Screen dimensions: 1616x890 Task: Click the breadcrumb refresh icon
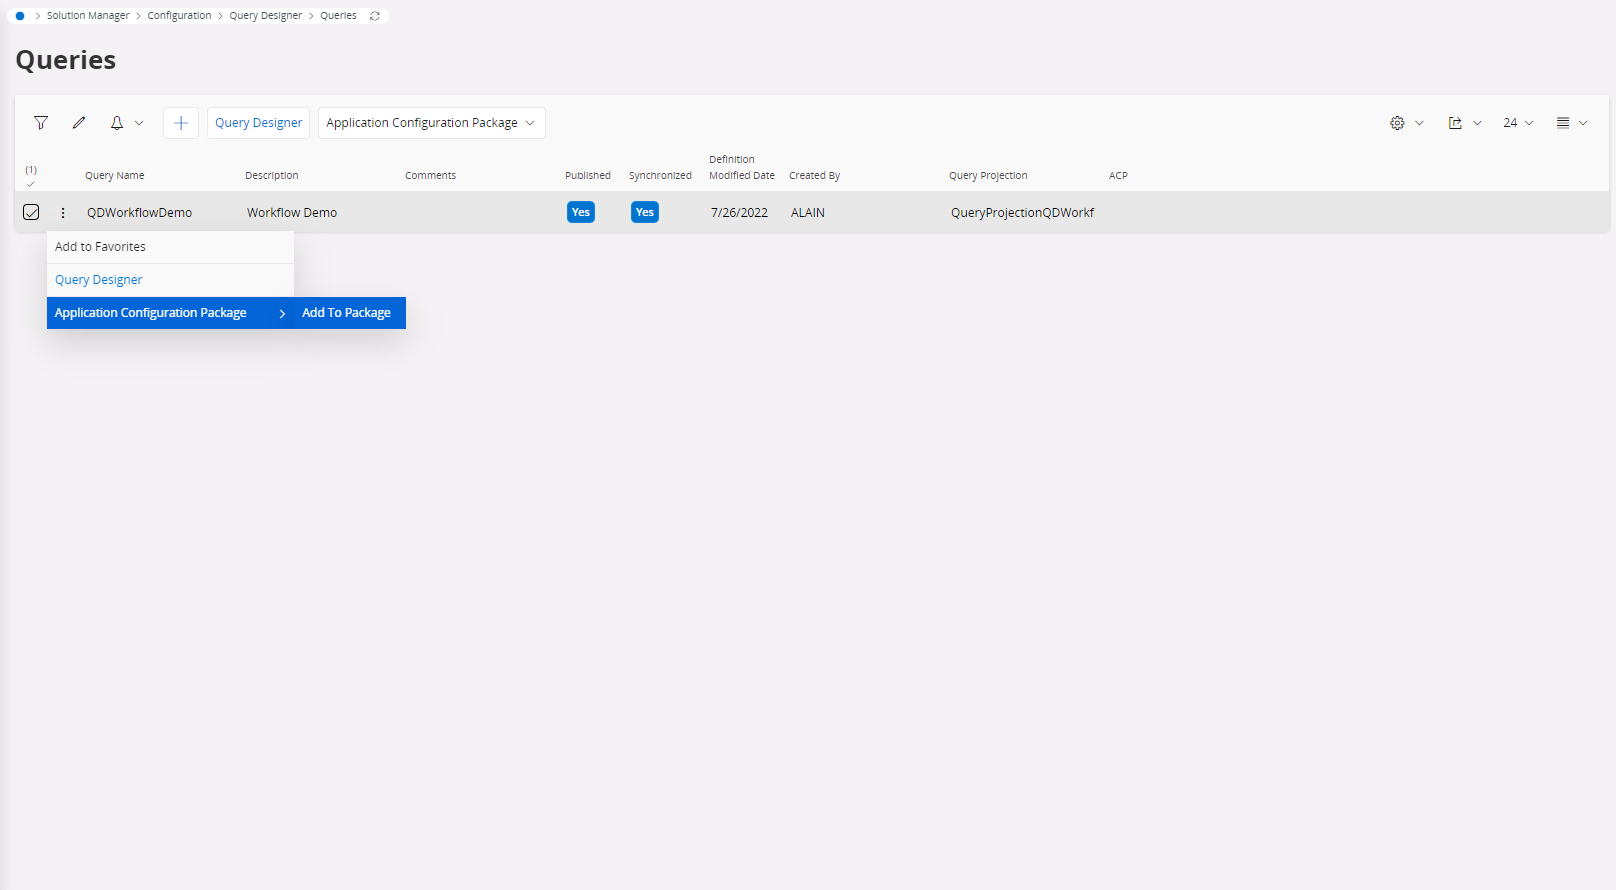click(x=375, y=16)
